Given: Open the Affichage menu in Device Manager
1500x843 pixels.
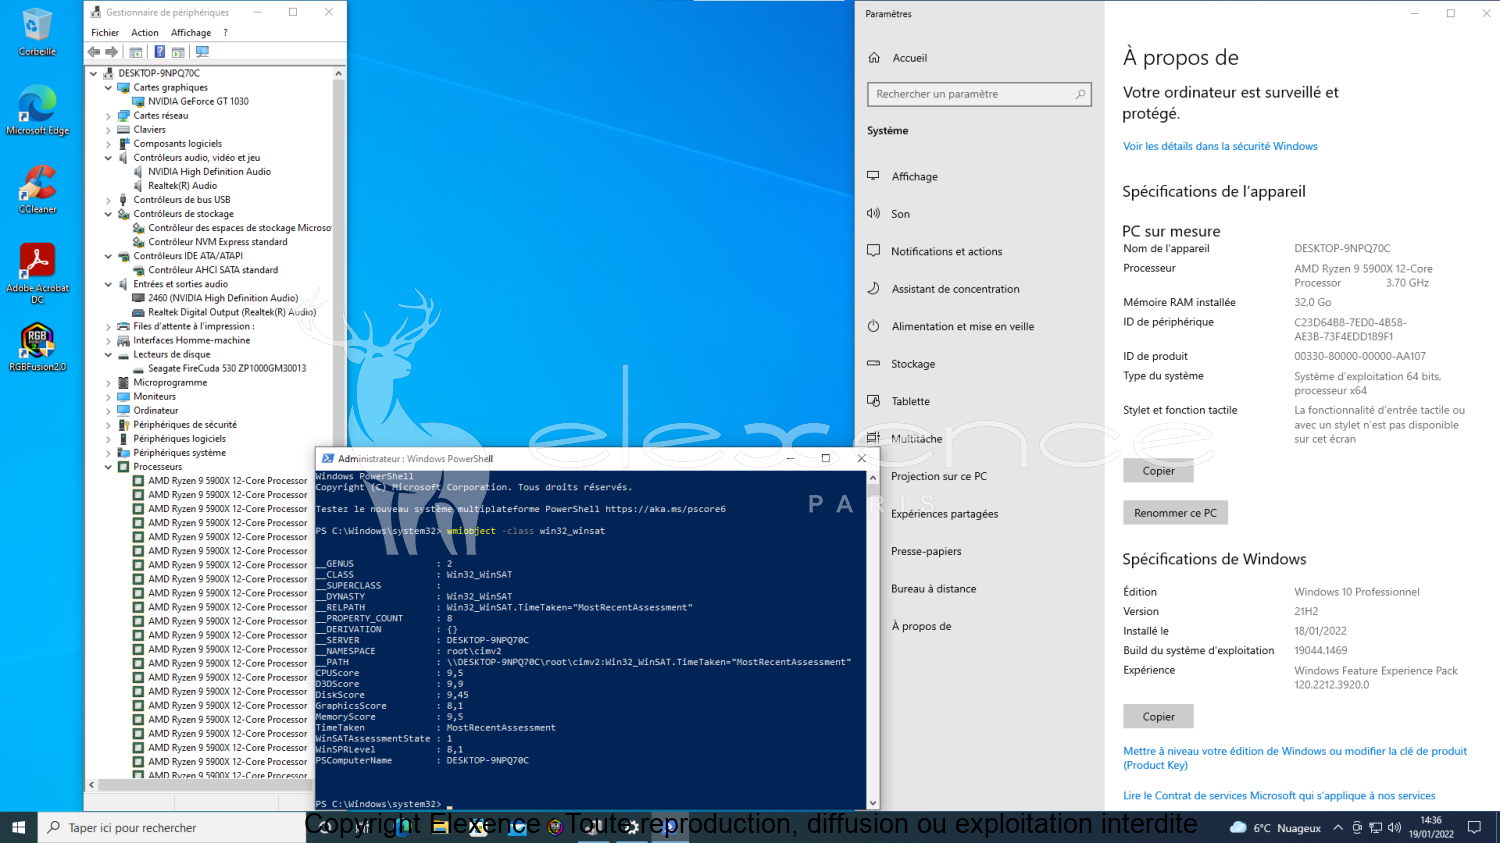Looking at the screenshot, I should pos(191,33).
